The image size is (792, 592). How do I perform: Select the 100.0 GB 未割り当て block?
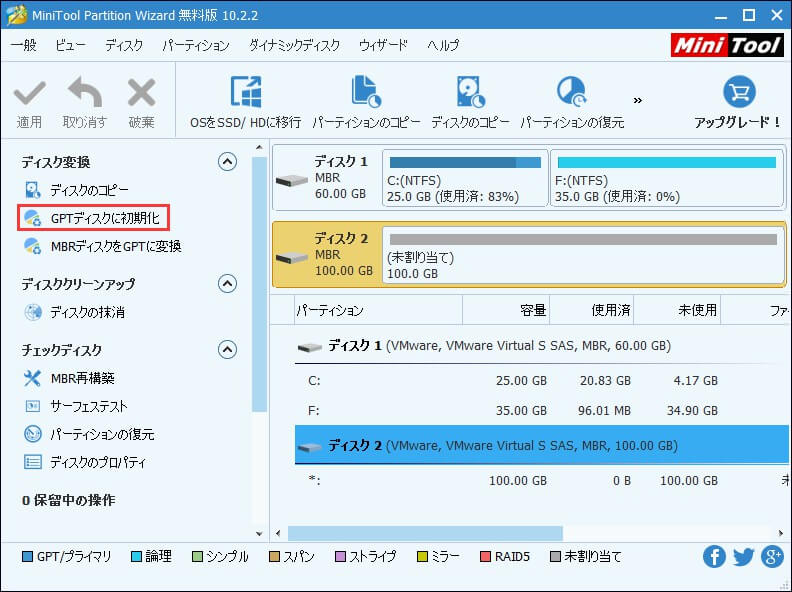tap(583, 254)
